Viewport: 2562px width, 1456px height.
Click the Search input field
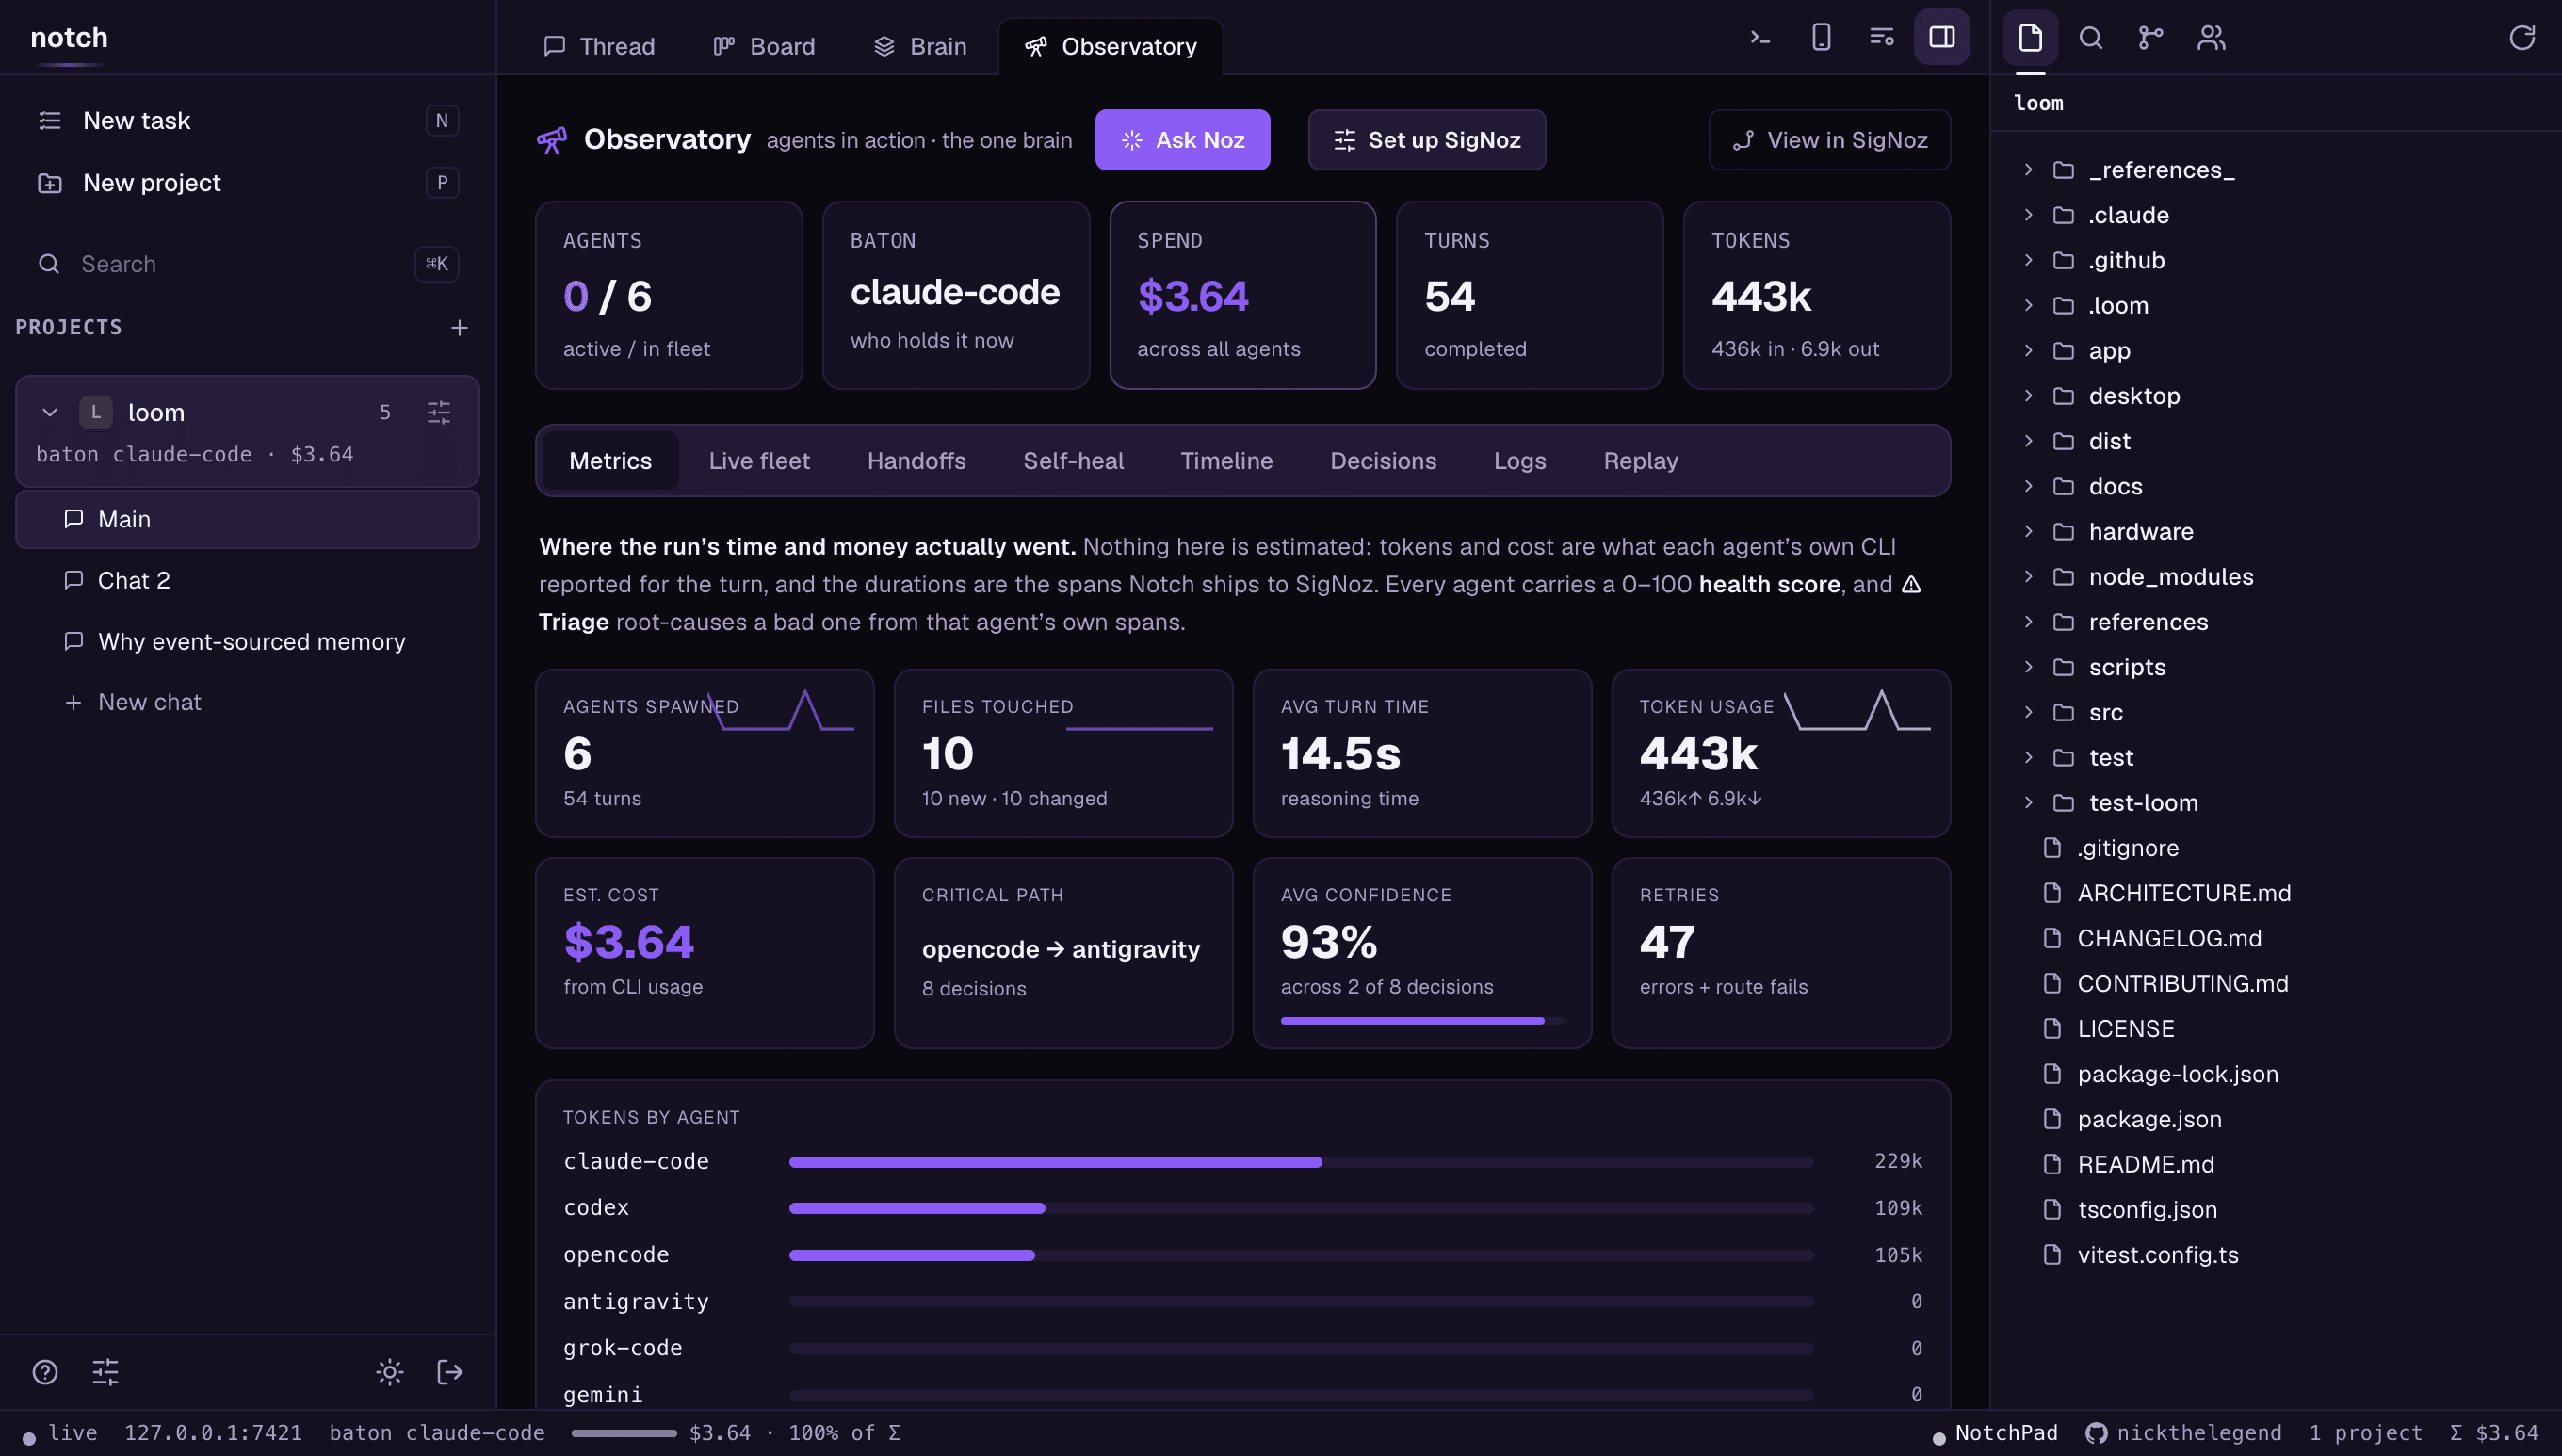click(x=247, y=264)
